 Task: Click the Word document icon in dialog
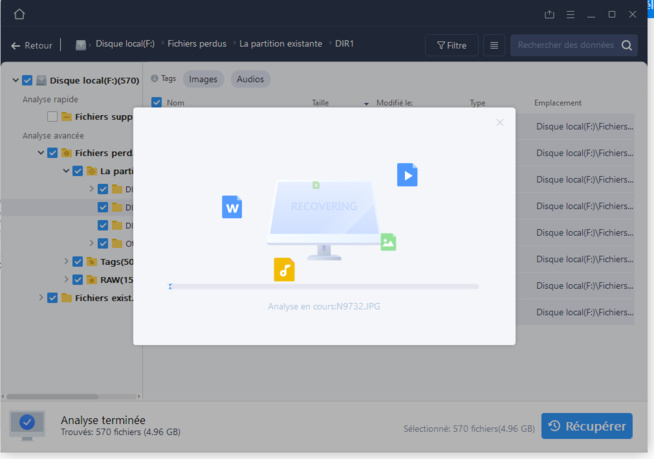(232, 207)
